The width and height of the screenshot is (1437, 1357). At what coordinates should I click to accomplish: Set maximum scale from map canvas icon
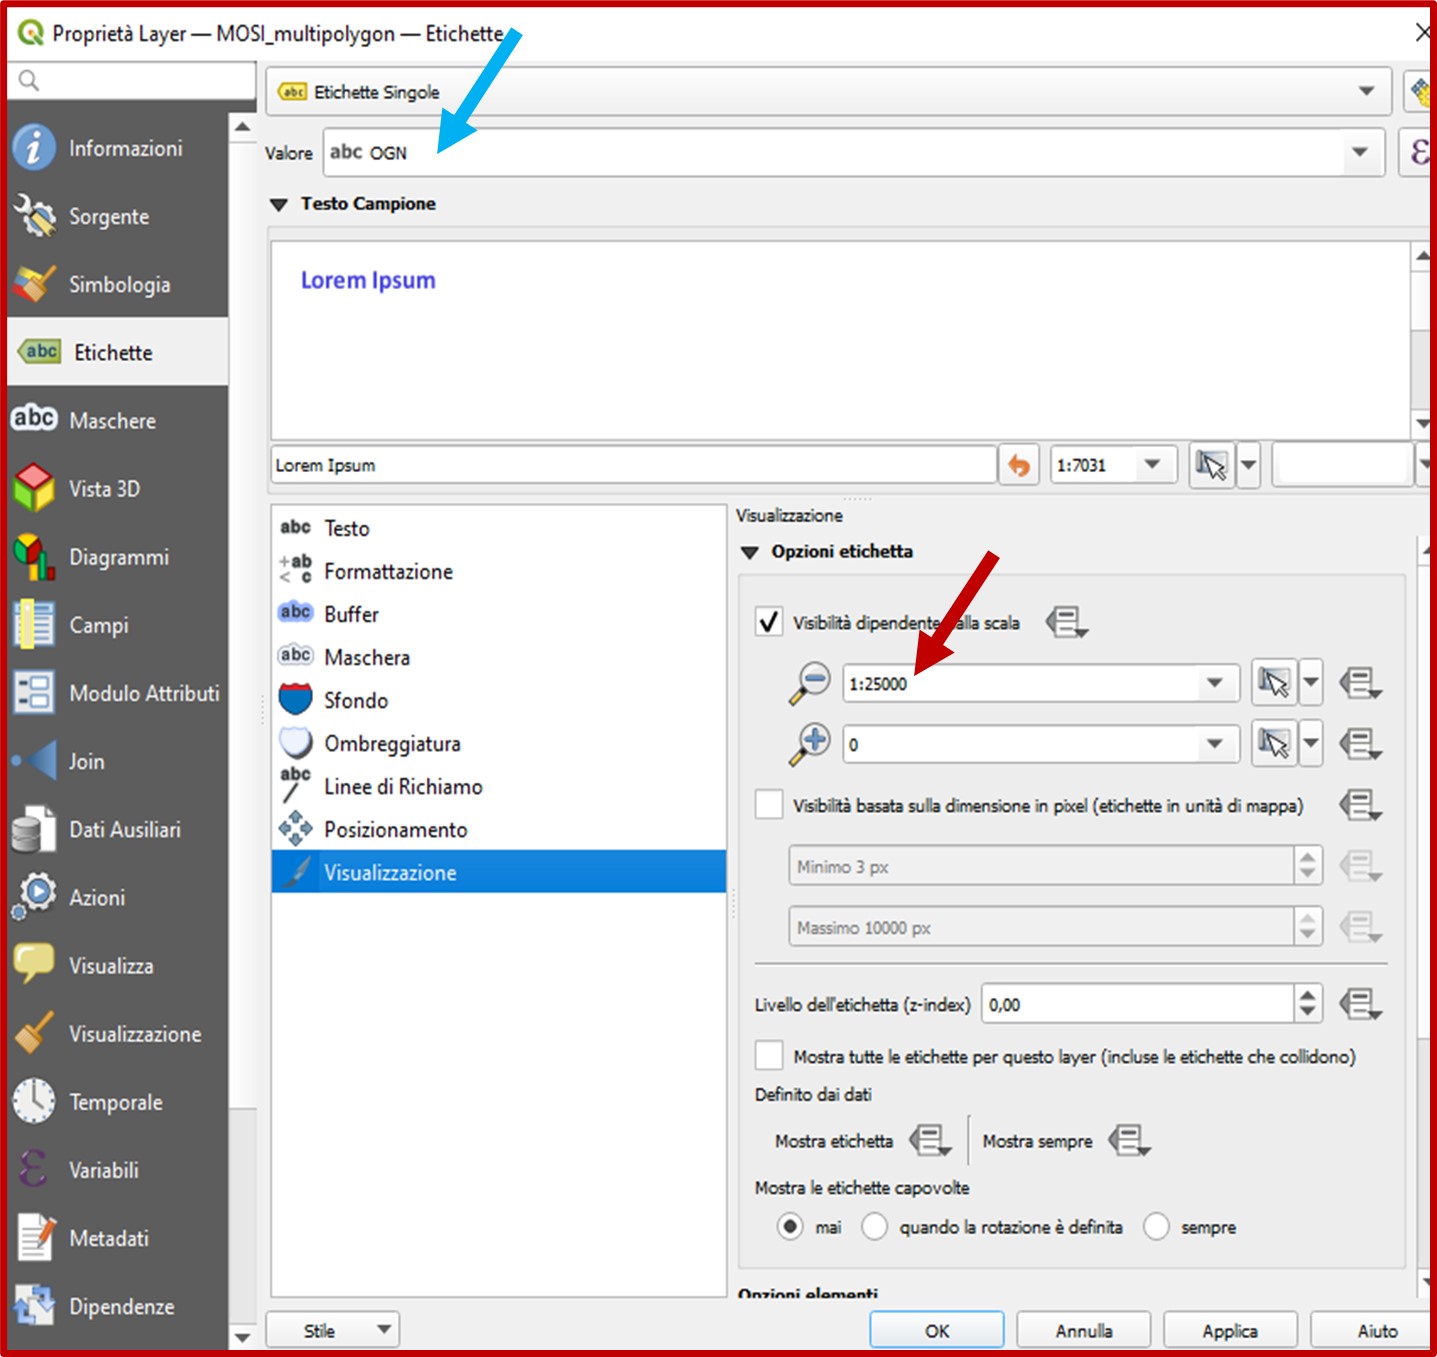click(x=1273, y=743)
